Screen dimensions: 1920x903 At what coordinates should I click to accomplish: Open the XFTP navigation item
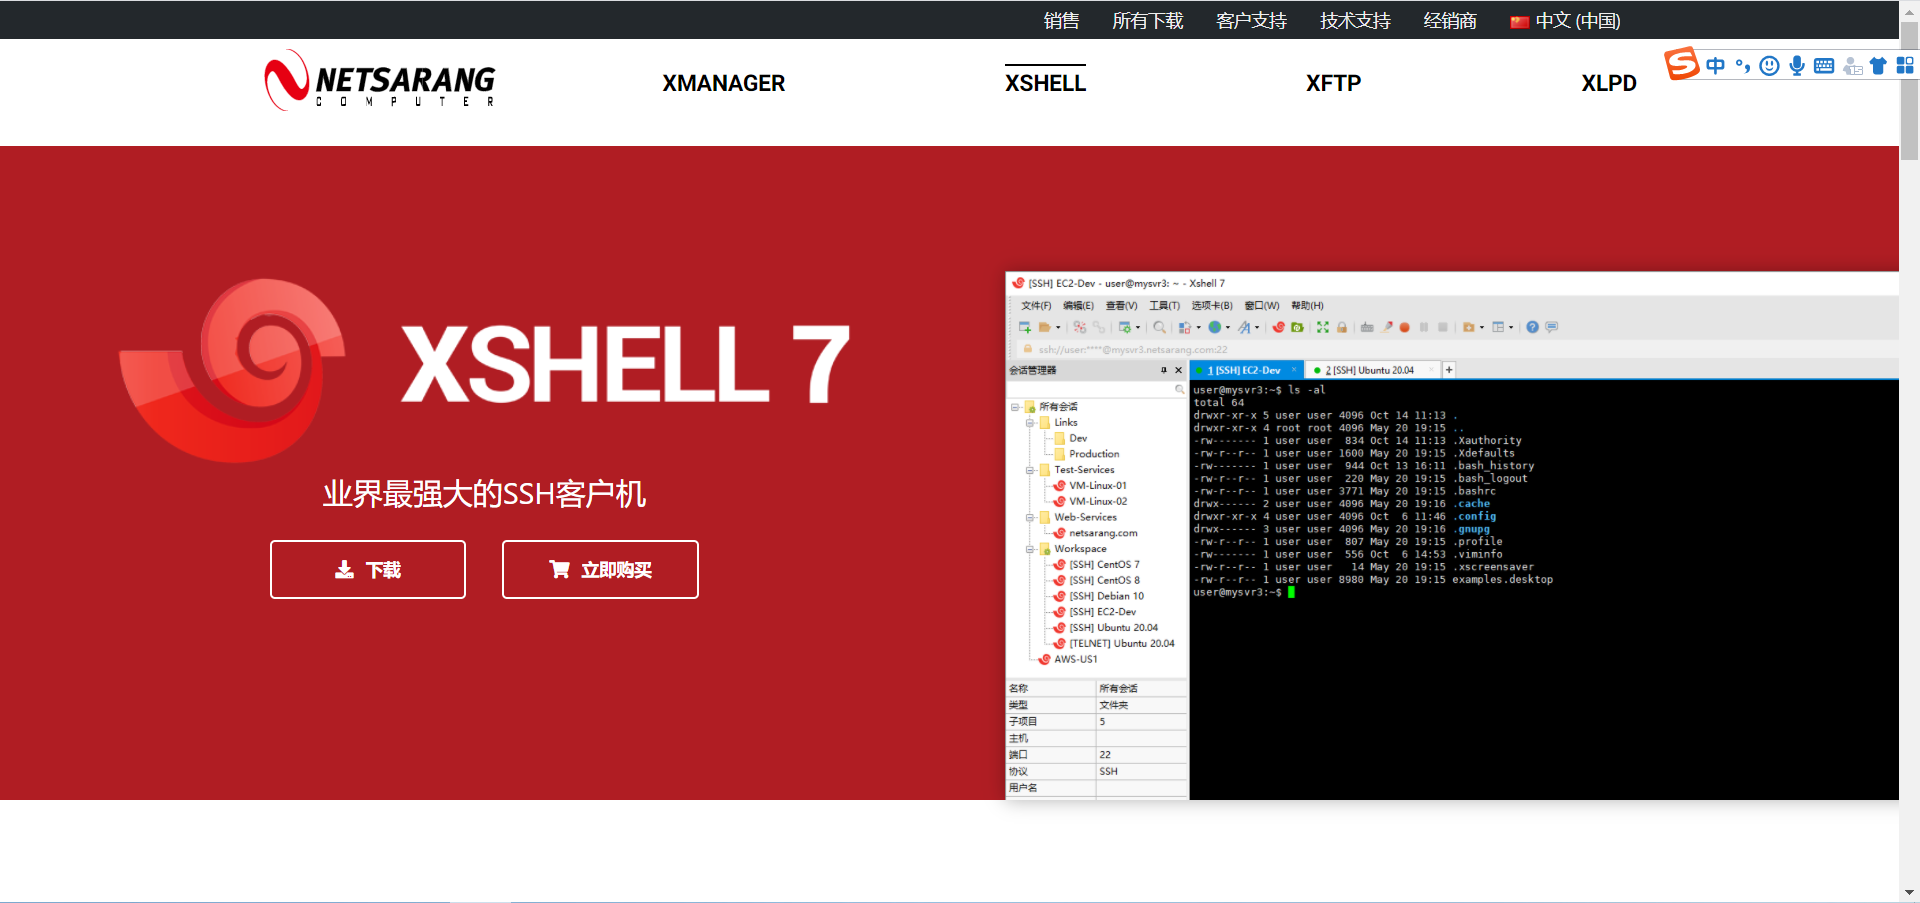[1333, 83]
